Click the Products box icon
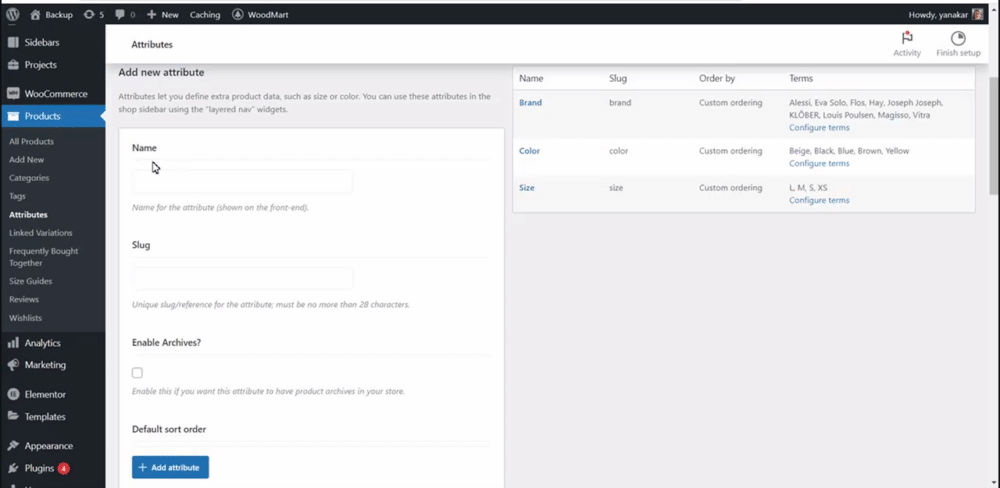1000x488 pixels. coord(13,116)
